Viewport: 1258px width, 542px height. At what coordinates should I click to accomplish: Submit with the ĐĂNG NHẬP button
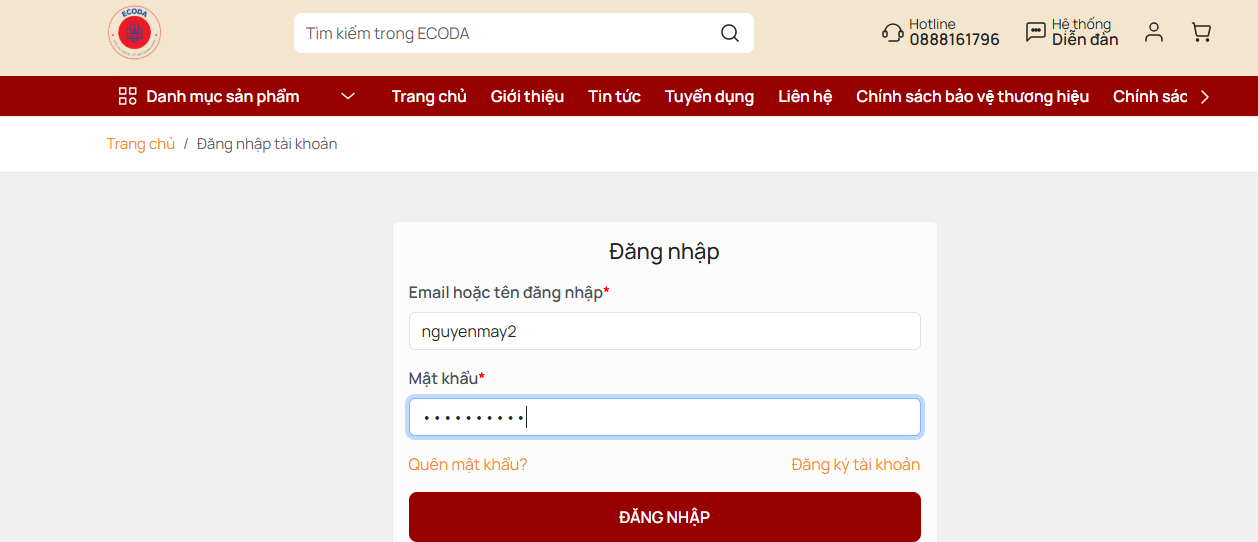[x=664, y=517]
